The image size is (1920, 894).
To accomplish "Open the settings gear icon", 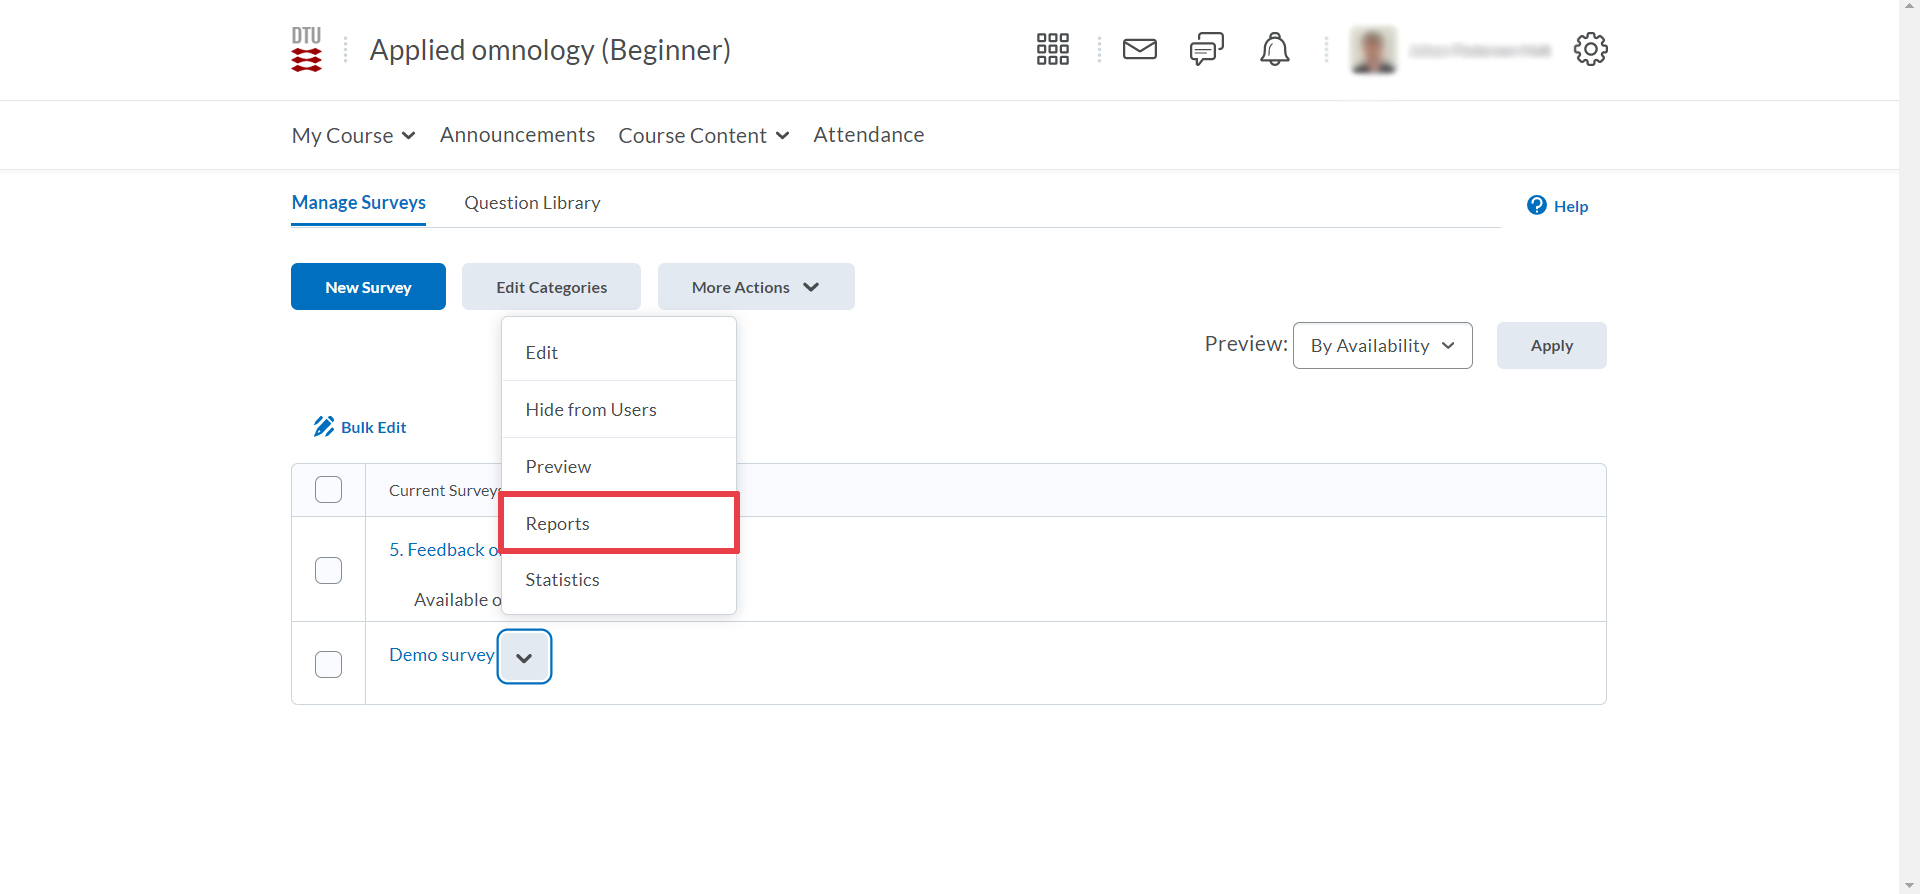I will (x=1590, y=49).
